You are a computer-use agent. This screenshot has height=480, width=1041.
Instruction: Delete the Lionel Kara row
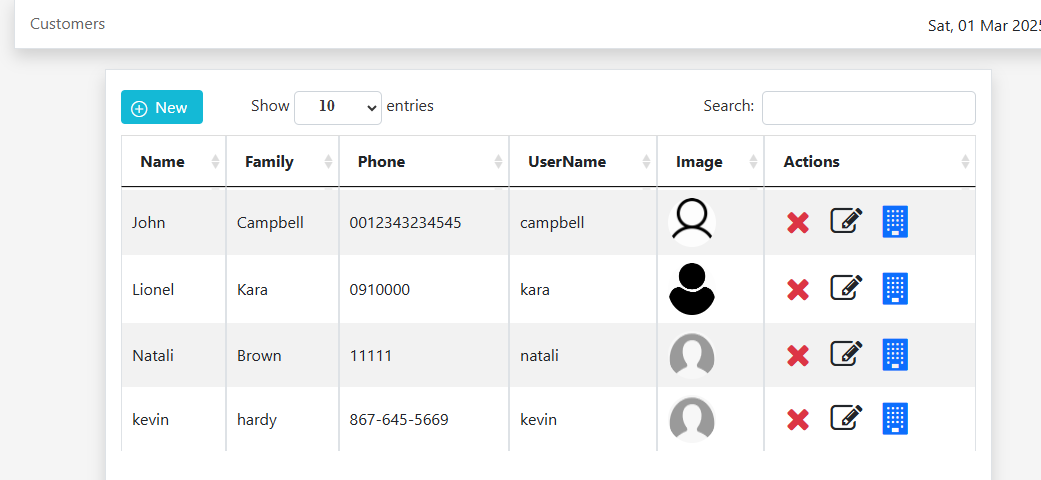click(797, 290)
